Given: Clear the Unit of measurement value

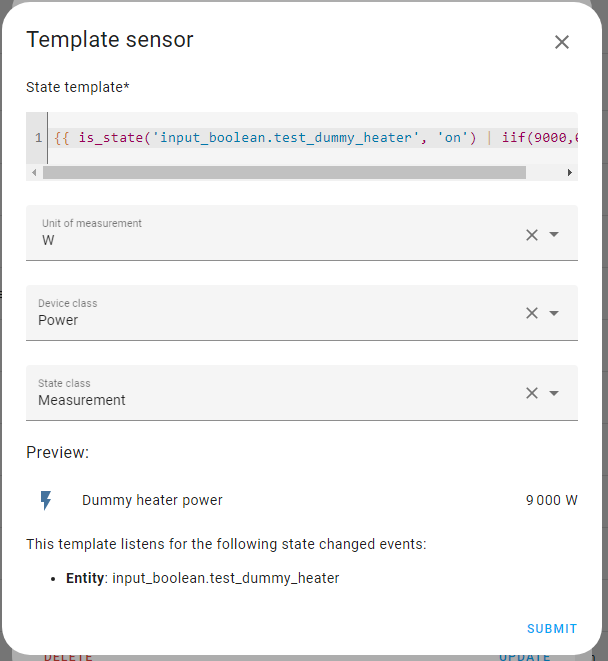Looking at the screenshot, I should click(x=532, y=234).
